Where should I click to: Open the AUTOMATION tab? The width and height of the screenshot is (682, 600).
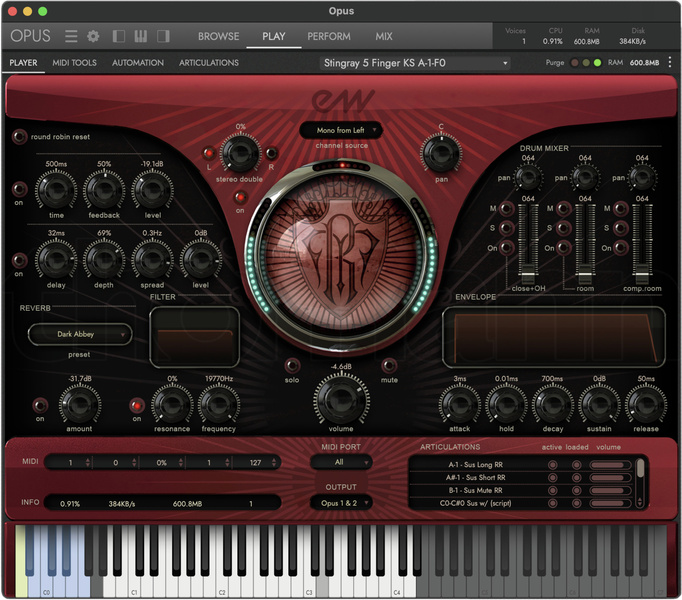[x=138, y=63]
